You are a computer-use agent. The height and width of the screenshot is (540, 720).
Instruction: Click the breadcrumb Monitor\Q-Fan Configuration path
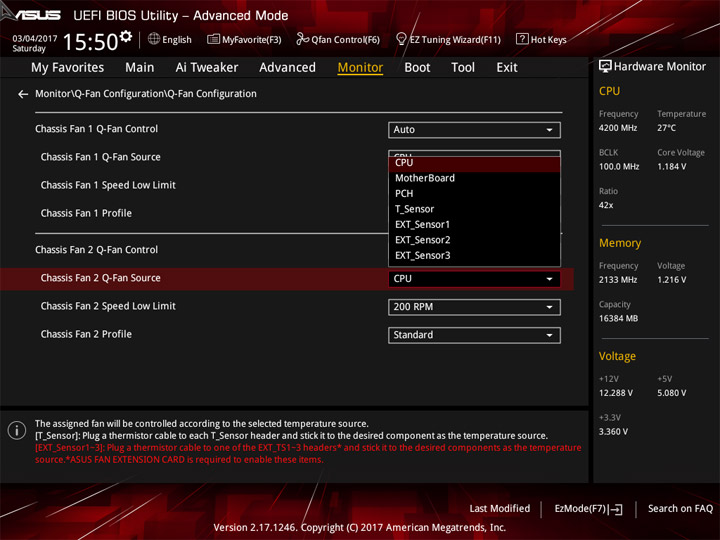click(x=146, y=94)
